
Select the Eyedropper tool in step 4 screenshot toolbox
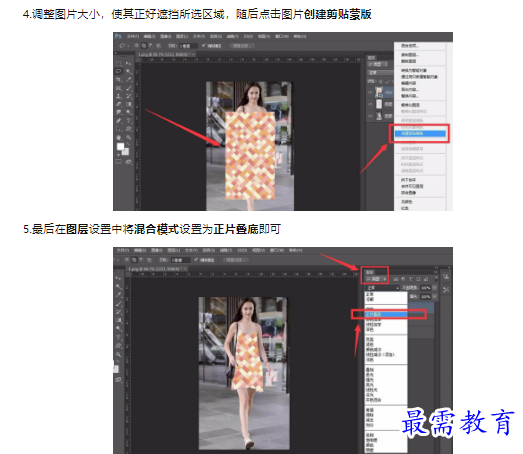128,79
